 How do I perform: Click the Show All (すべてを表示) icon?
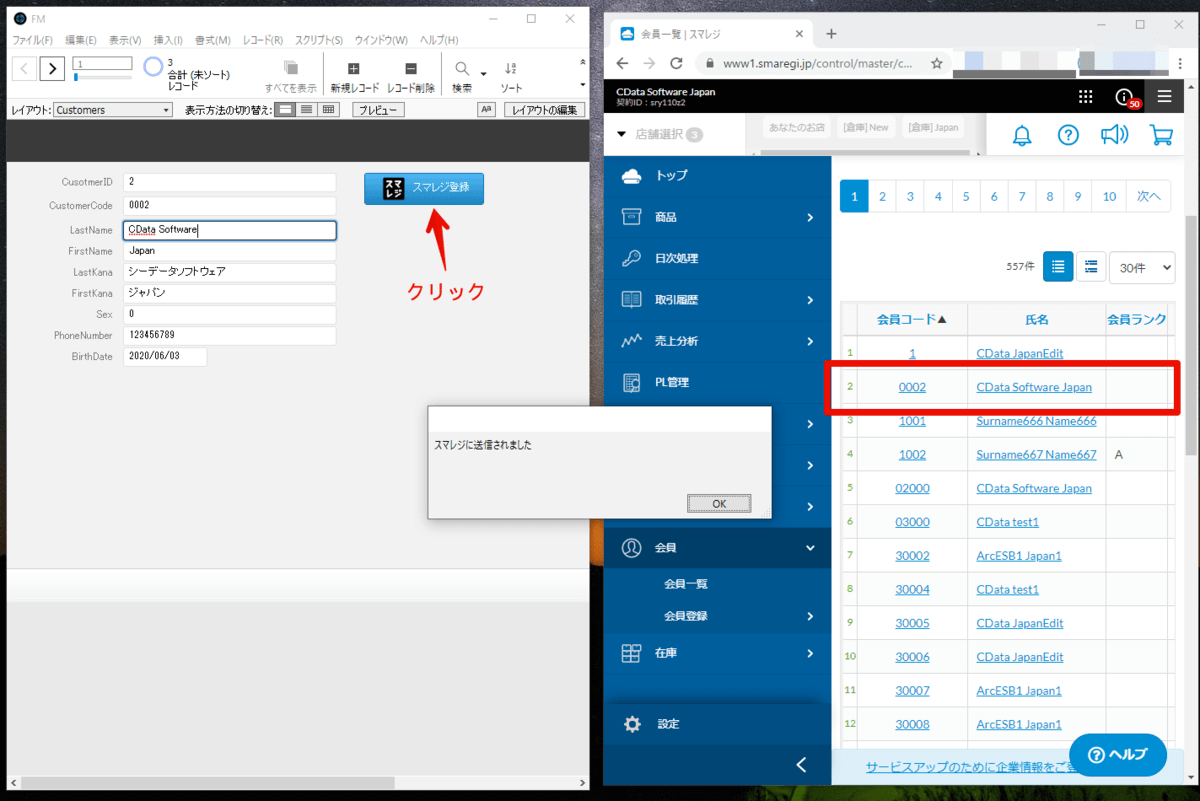[x=291, y=68]
